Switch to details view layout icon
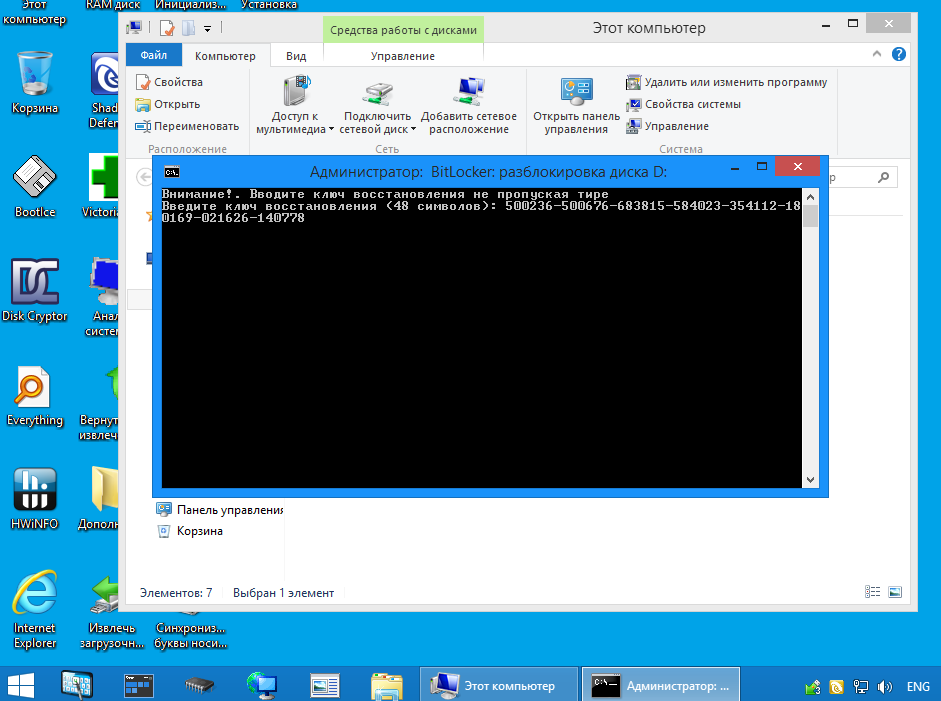The image size is (941, 701). click(874, 592)
